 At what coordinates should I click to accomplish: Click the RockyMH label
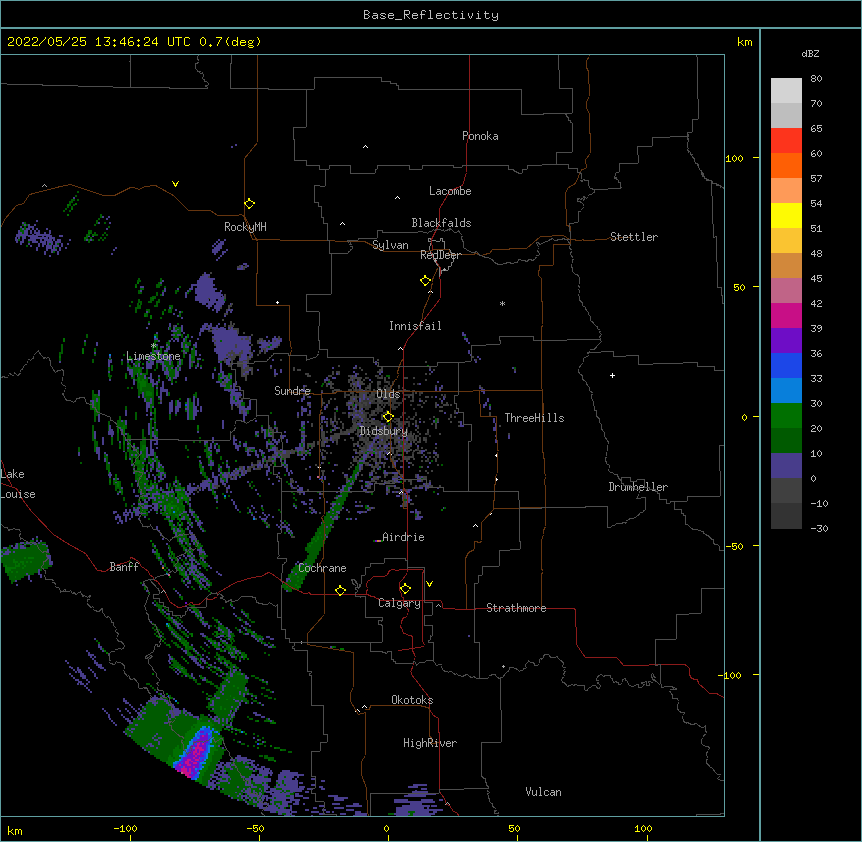coord(245,227)
